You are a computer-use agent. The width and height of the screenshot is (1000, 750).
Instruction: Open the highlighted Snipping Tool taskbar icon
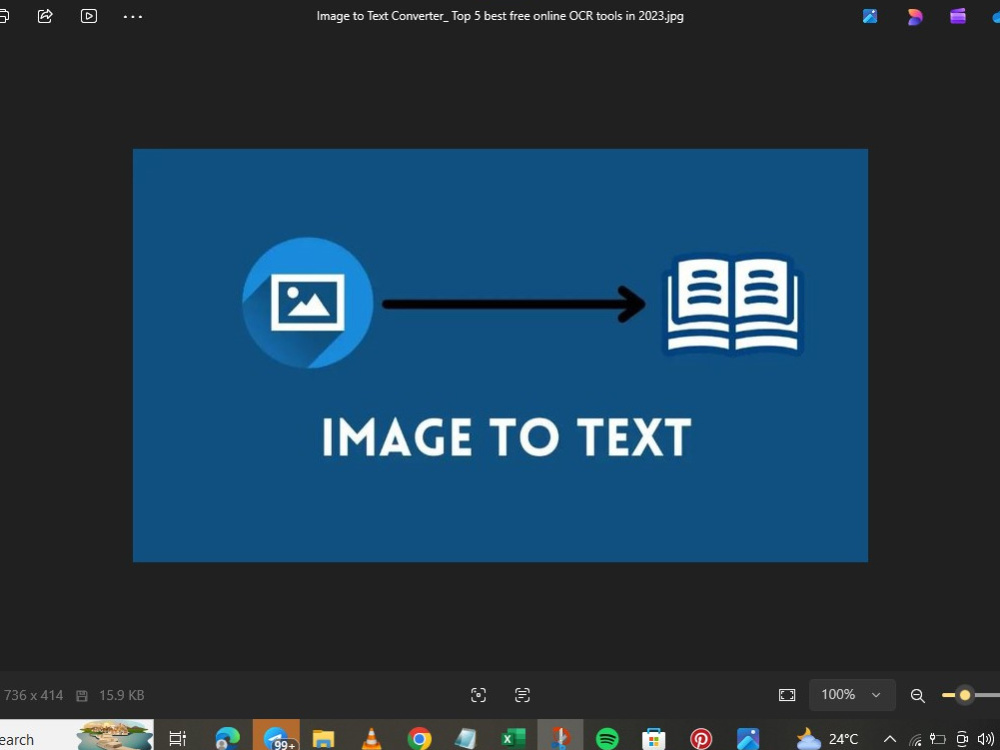560,737
